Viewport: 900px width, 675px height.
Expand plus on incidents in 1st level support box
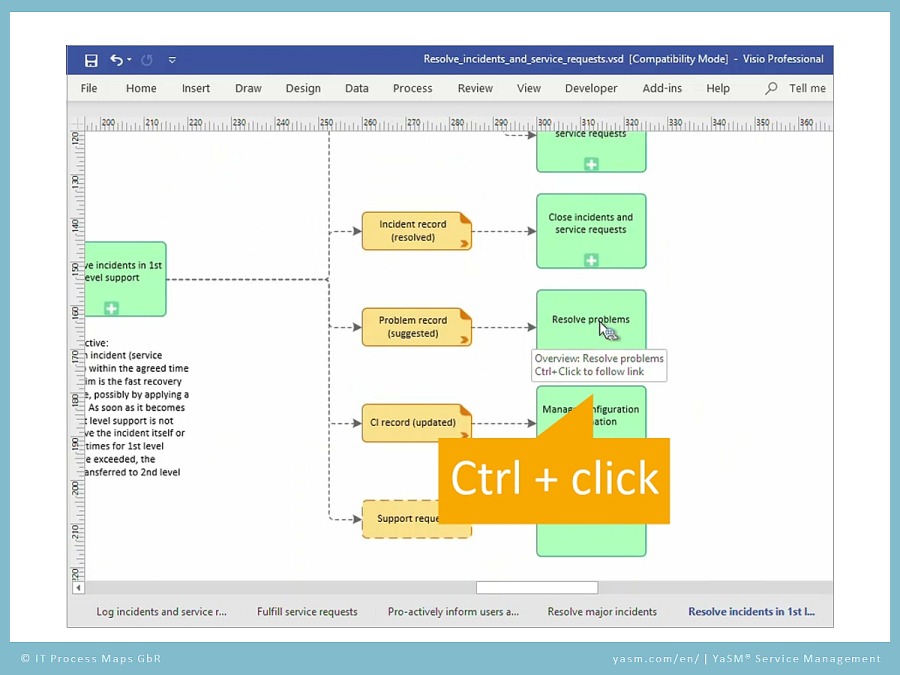[x=111, y=308]
